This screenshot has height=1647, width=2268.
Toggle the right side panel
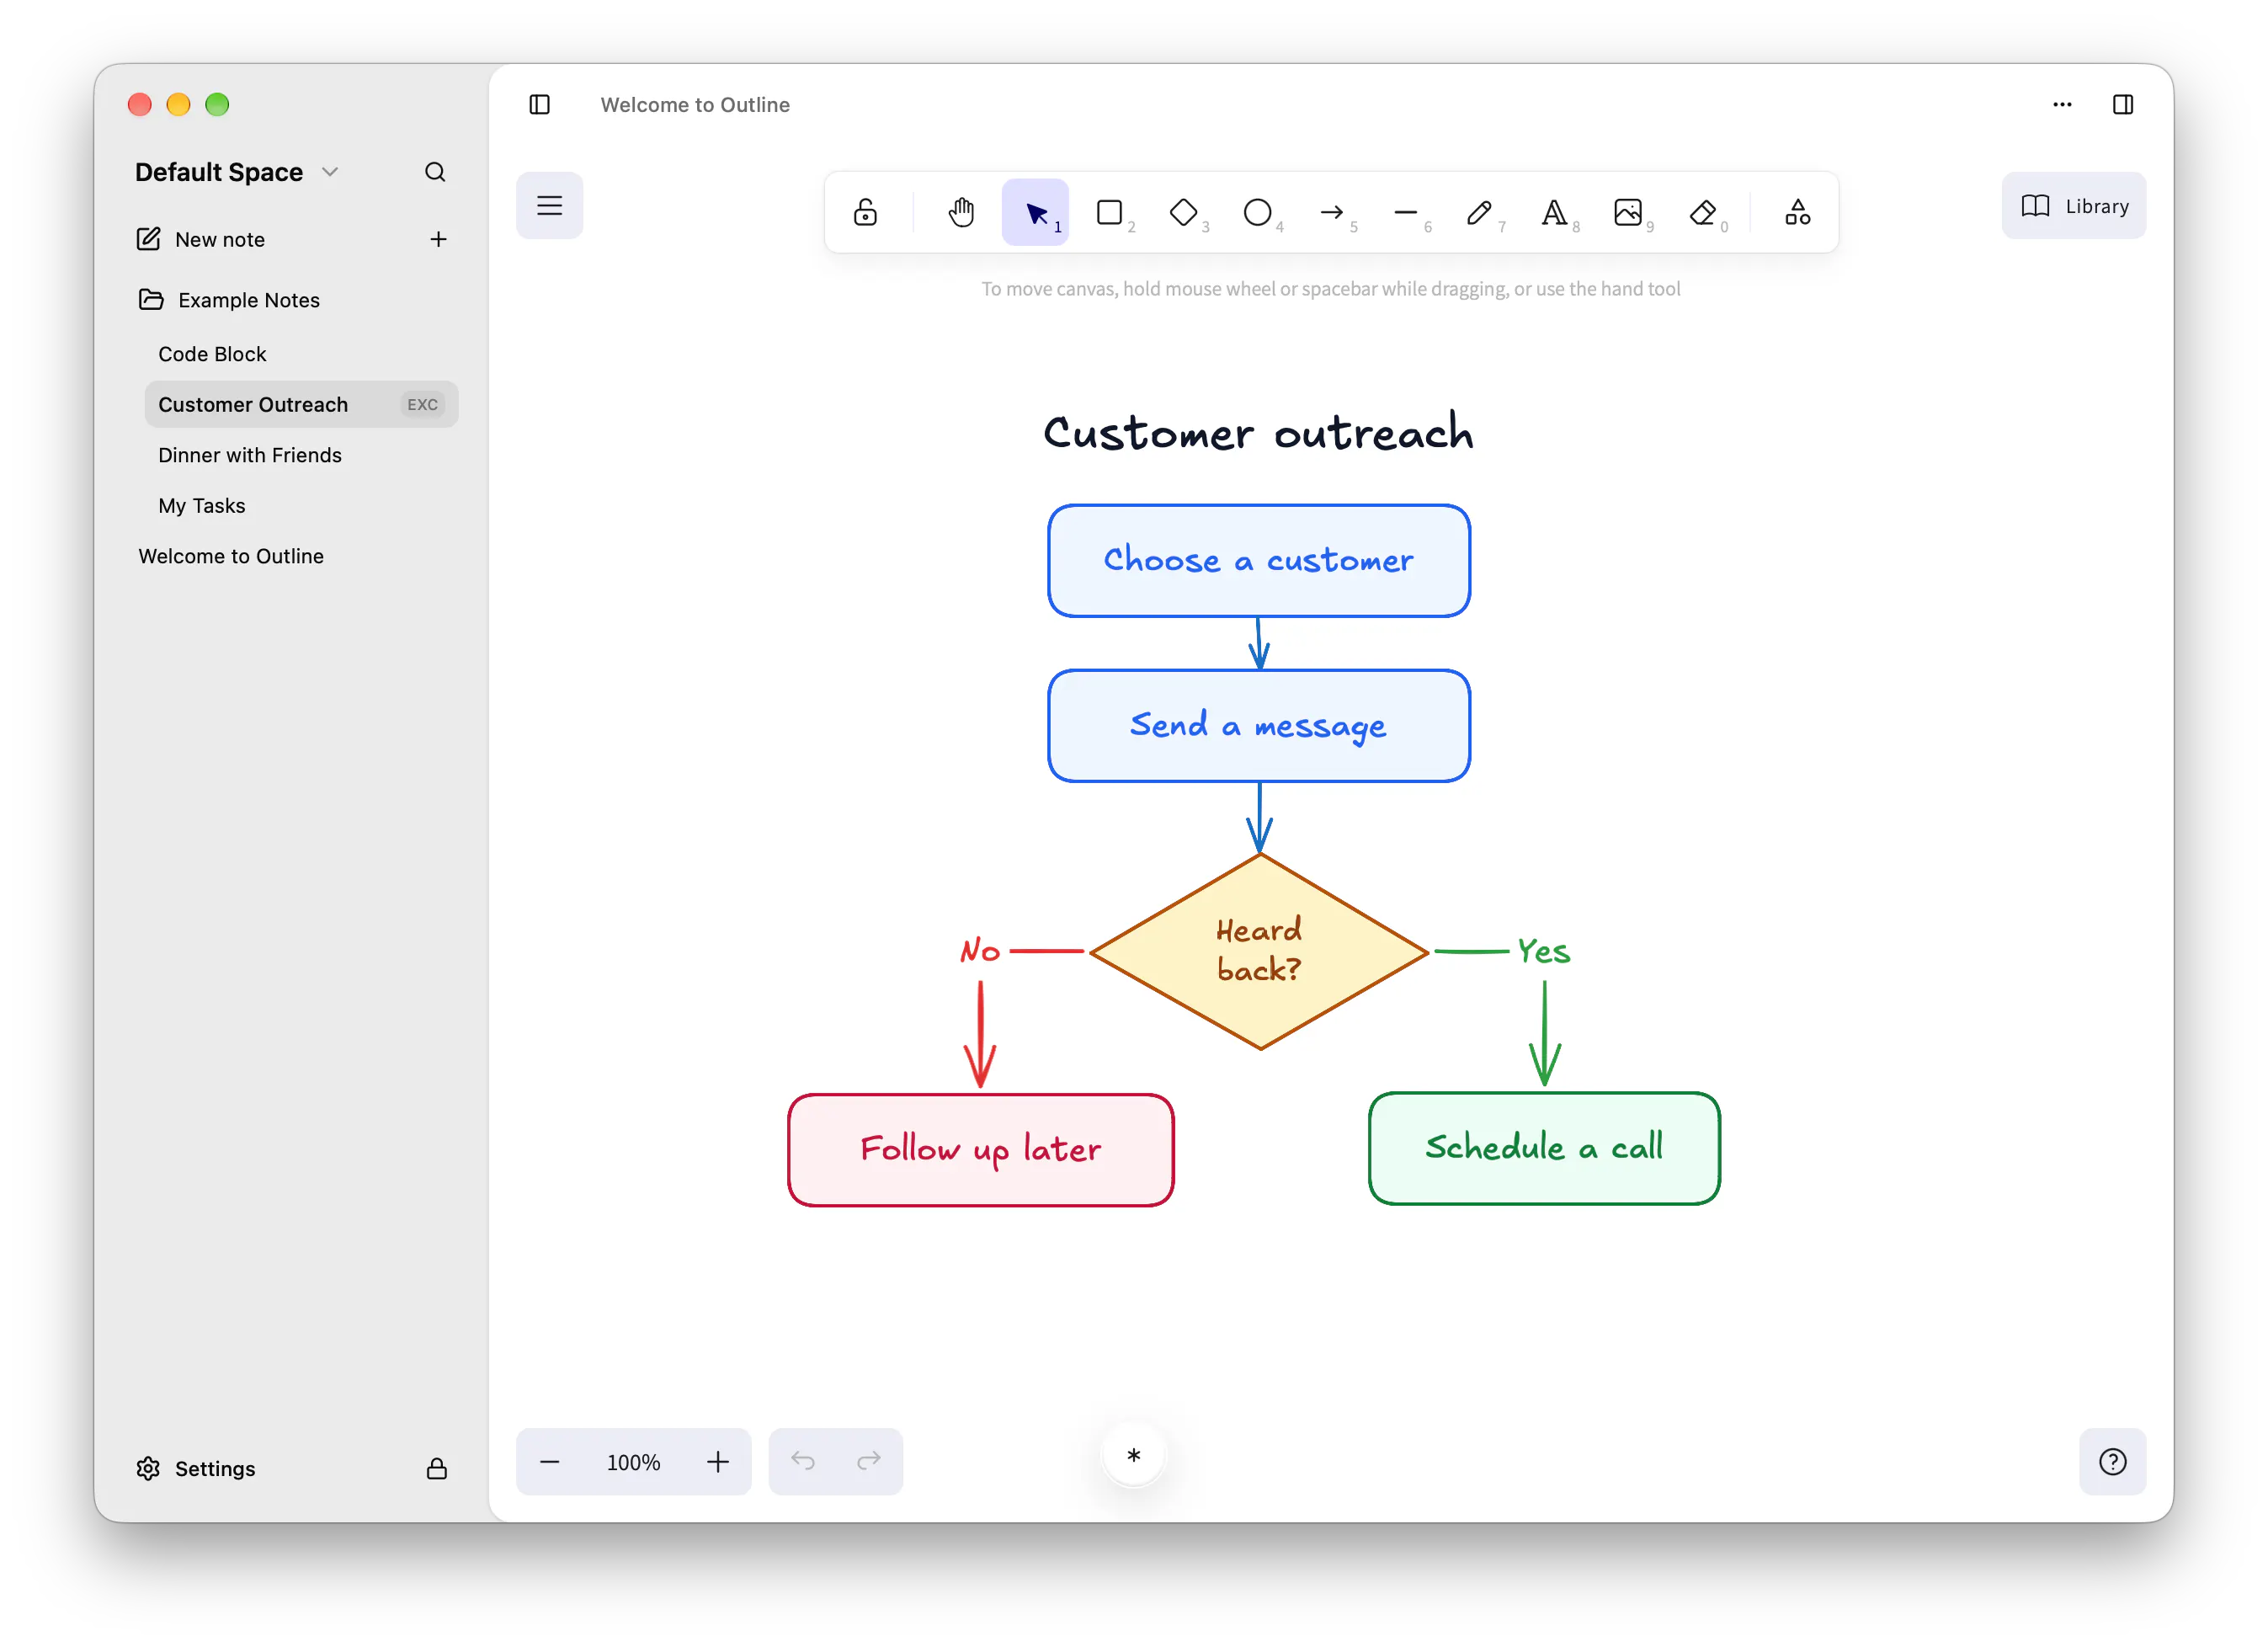pyautogui.click(x=2122, y=104)
